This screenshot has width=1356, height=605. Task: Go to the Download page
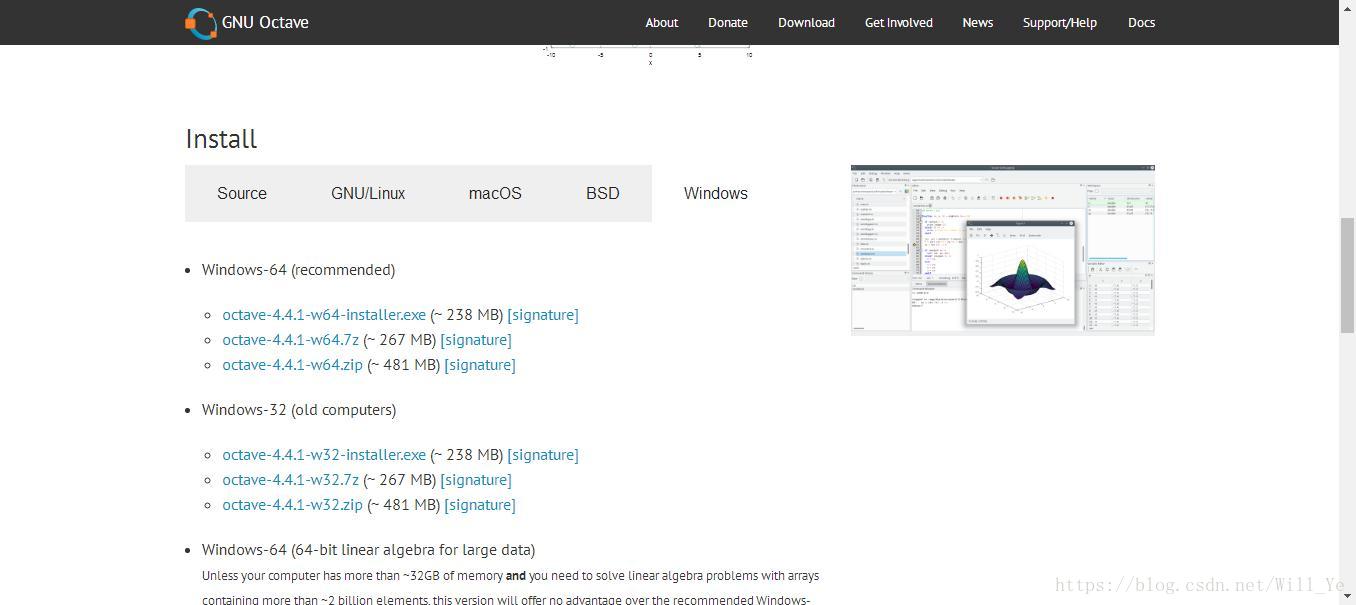tap(806, 23)
